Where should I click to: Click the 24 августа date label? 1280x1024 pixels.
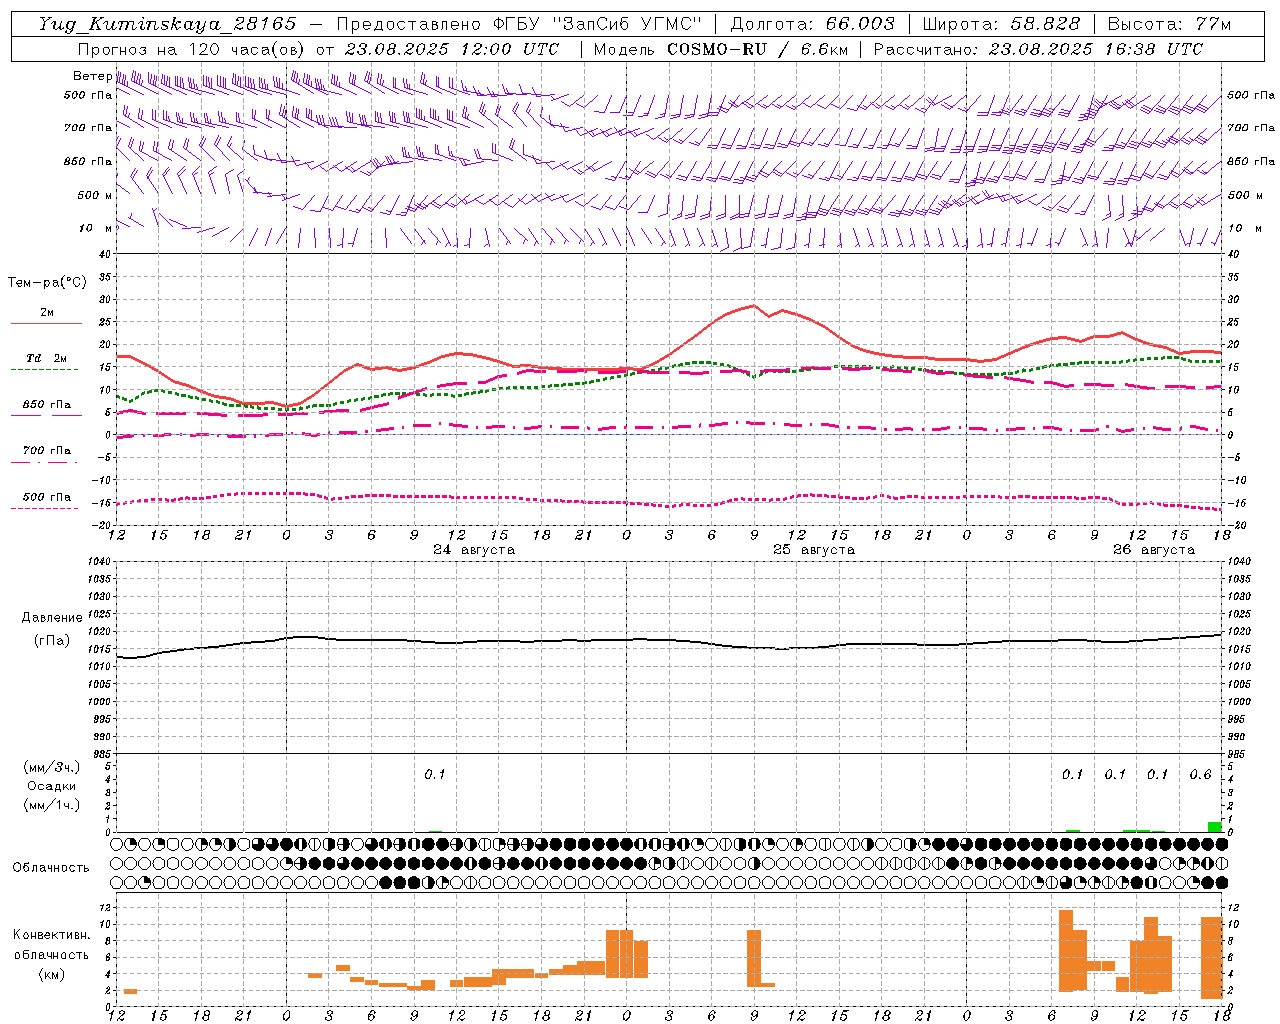pos(474,550)
